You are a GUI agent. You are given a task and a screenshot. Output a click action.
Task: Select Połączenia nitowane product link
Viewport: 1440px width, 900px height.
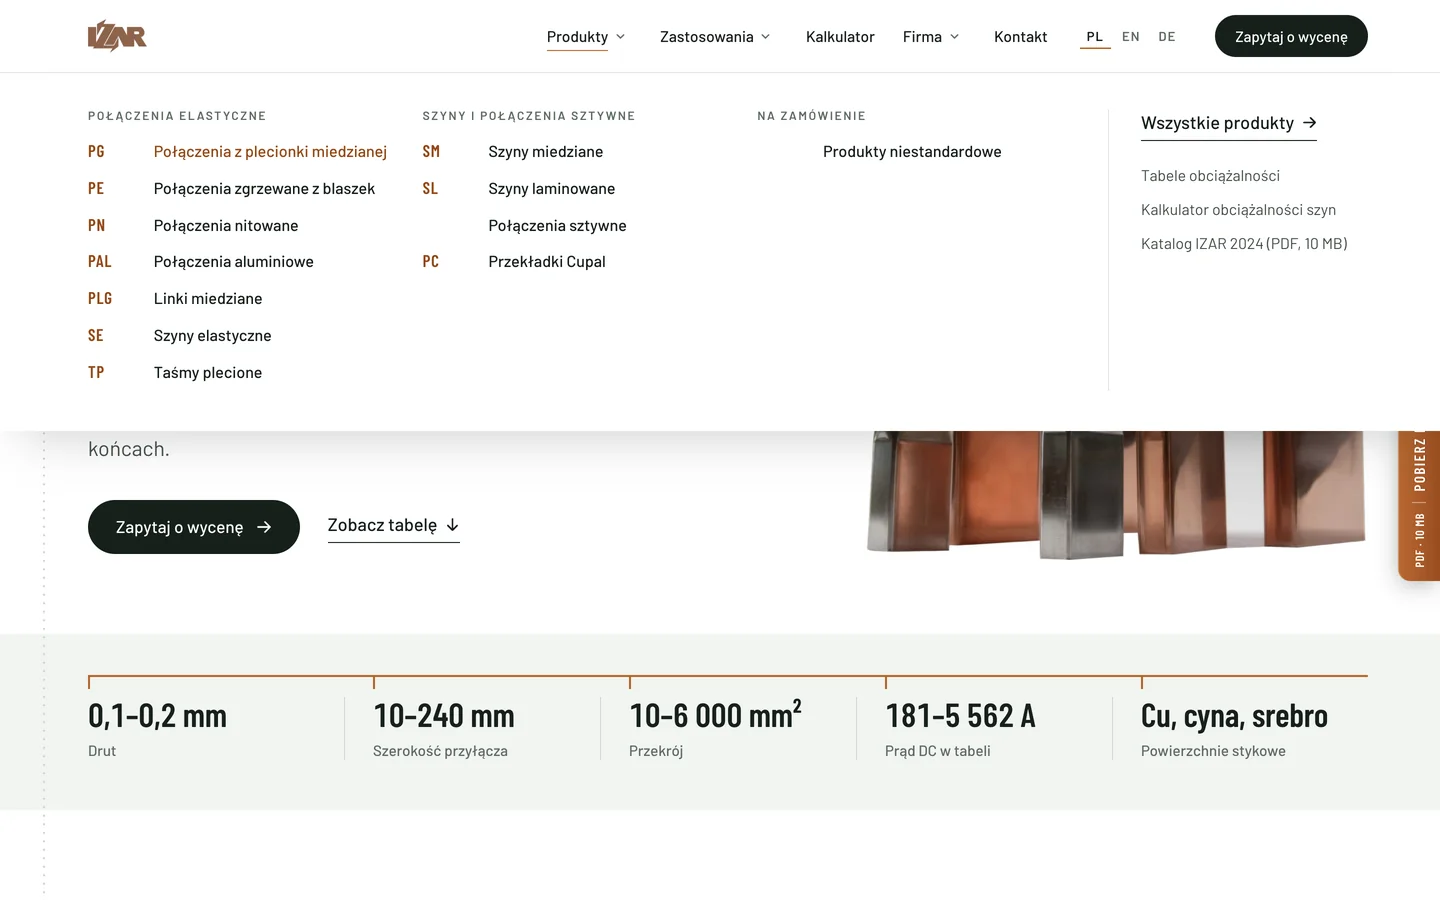226,226
